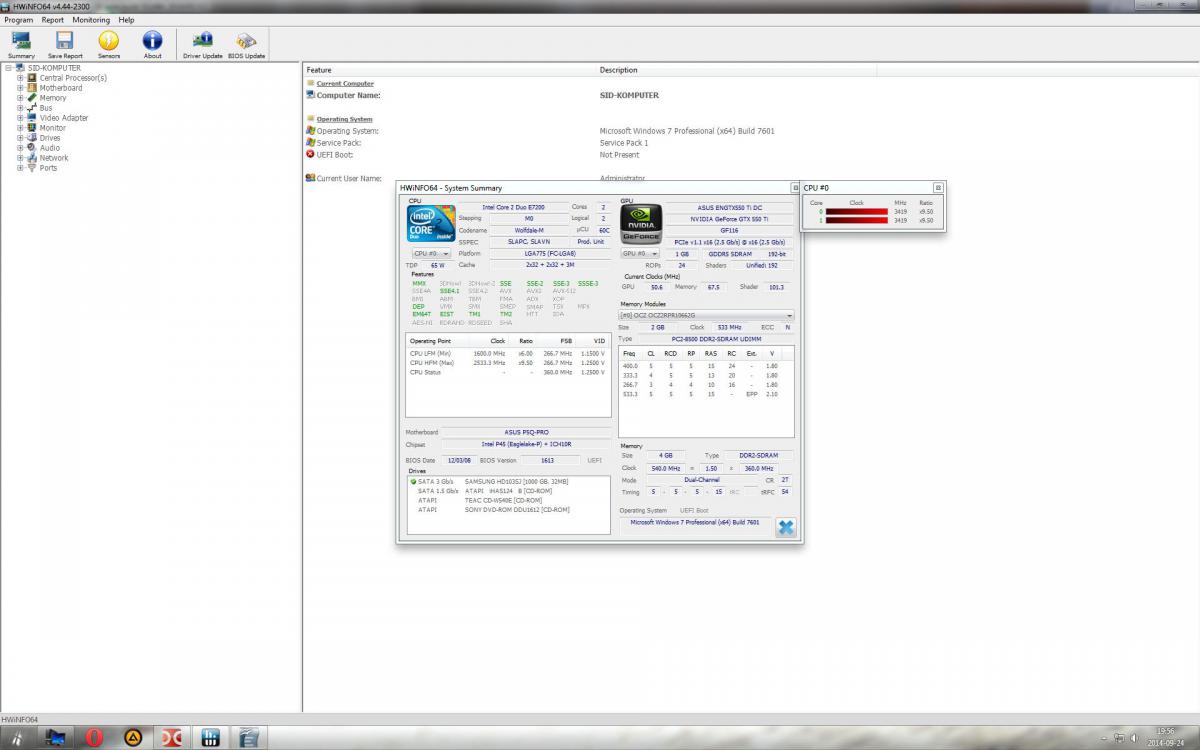Click the blue X close icon in System Summary
The width and height of the screenshot is (1200, 750).
pos(786,527)
